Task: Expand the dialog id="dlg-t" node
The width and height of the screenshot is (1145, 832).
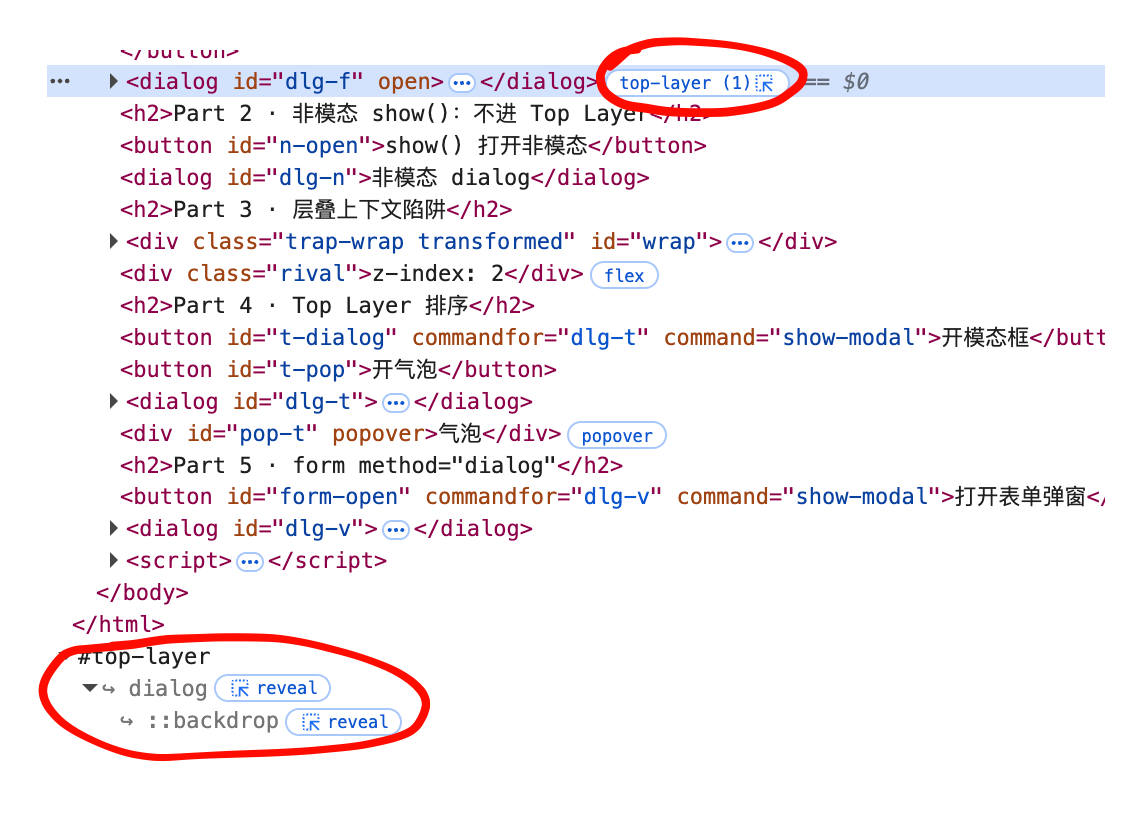Action: pyautogui.click(x=113, y=401)
